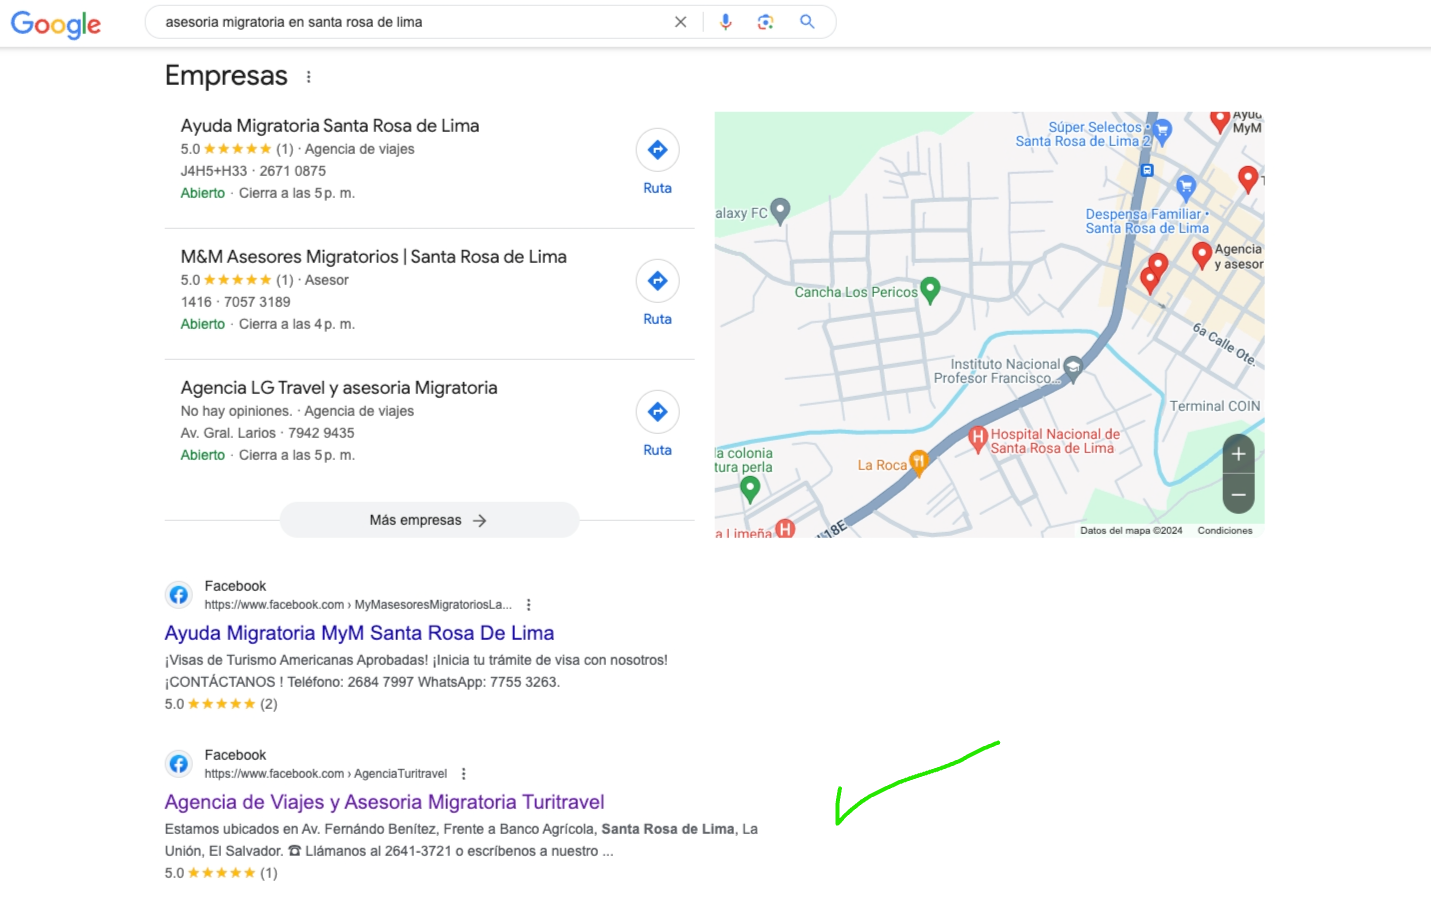Select the red hospital pin near La Limeña
The image size is (1431, 901).
pos(785,529)
